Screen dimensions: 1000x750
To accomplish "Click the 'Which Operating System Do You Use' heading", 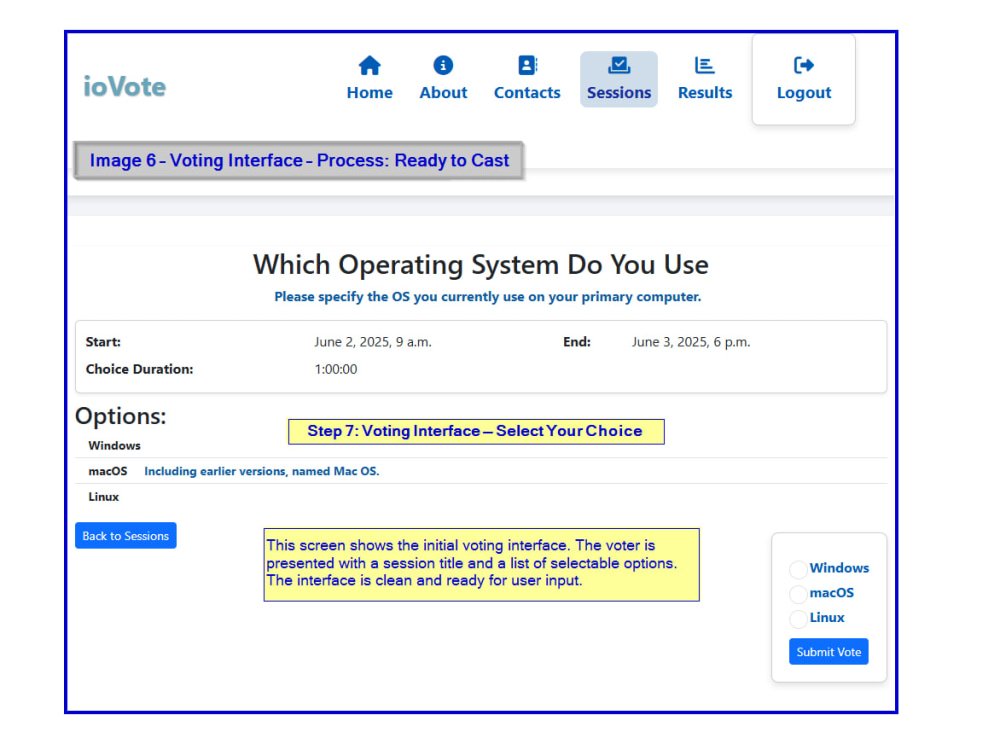I will point(481,265).
